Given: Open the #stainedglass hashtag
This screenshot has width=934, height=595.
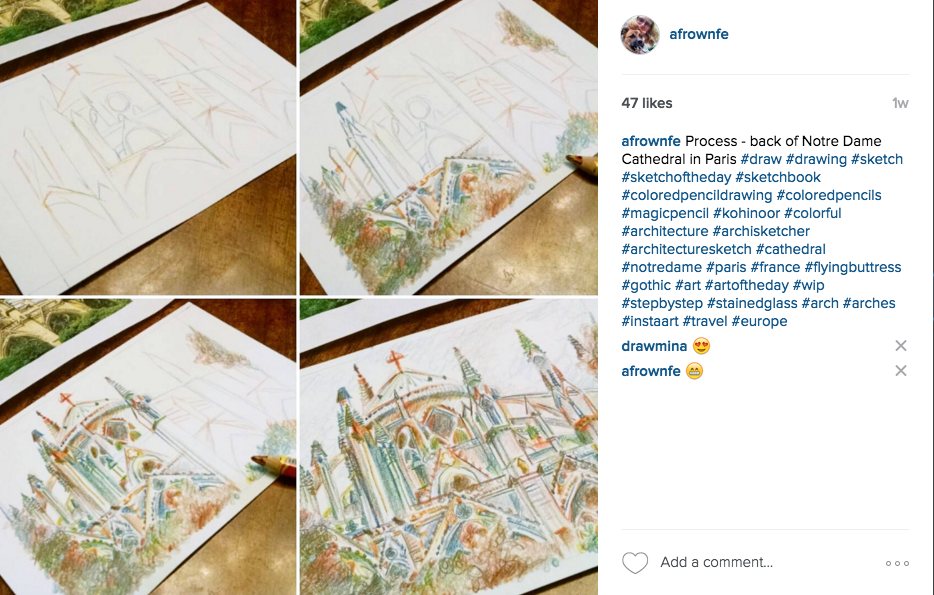Looking at the screenshot, I should coord(752,303).
